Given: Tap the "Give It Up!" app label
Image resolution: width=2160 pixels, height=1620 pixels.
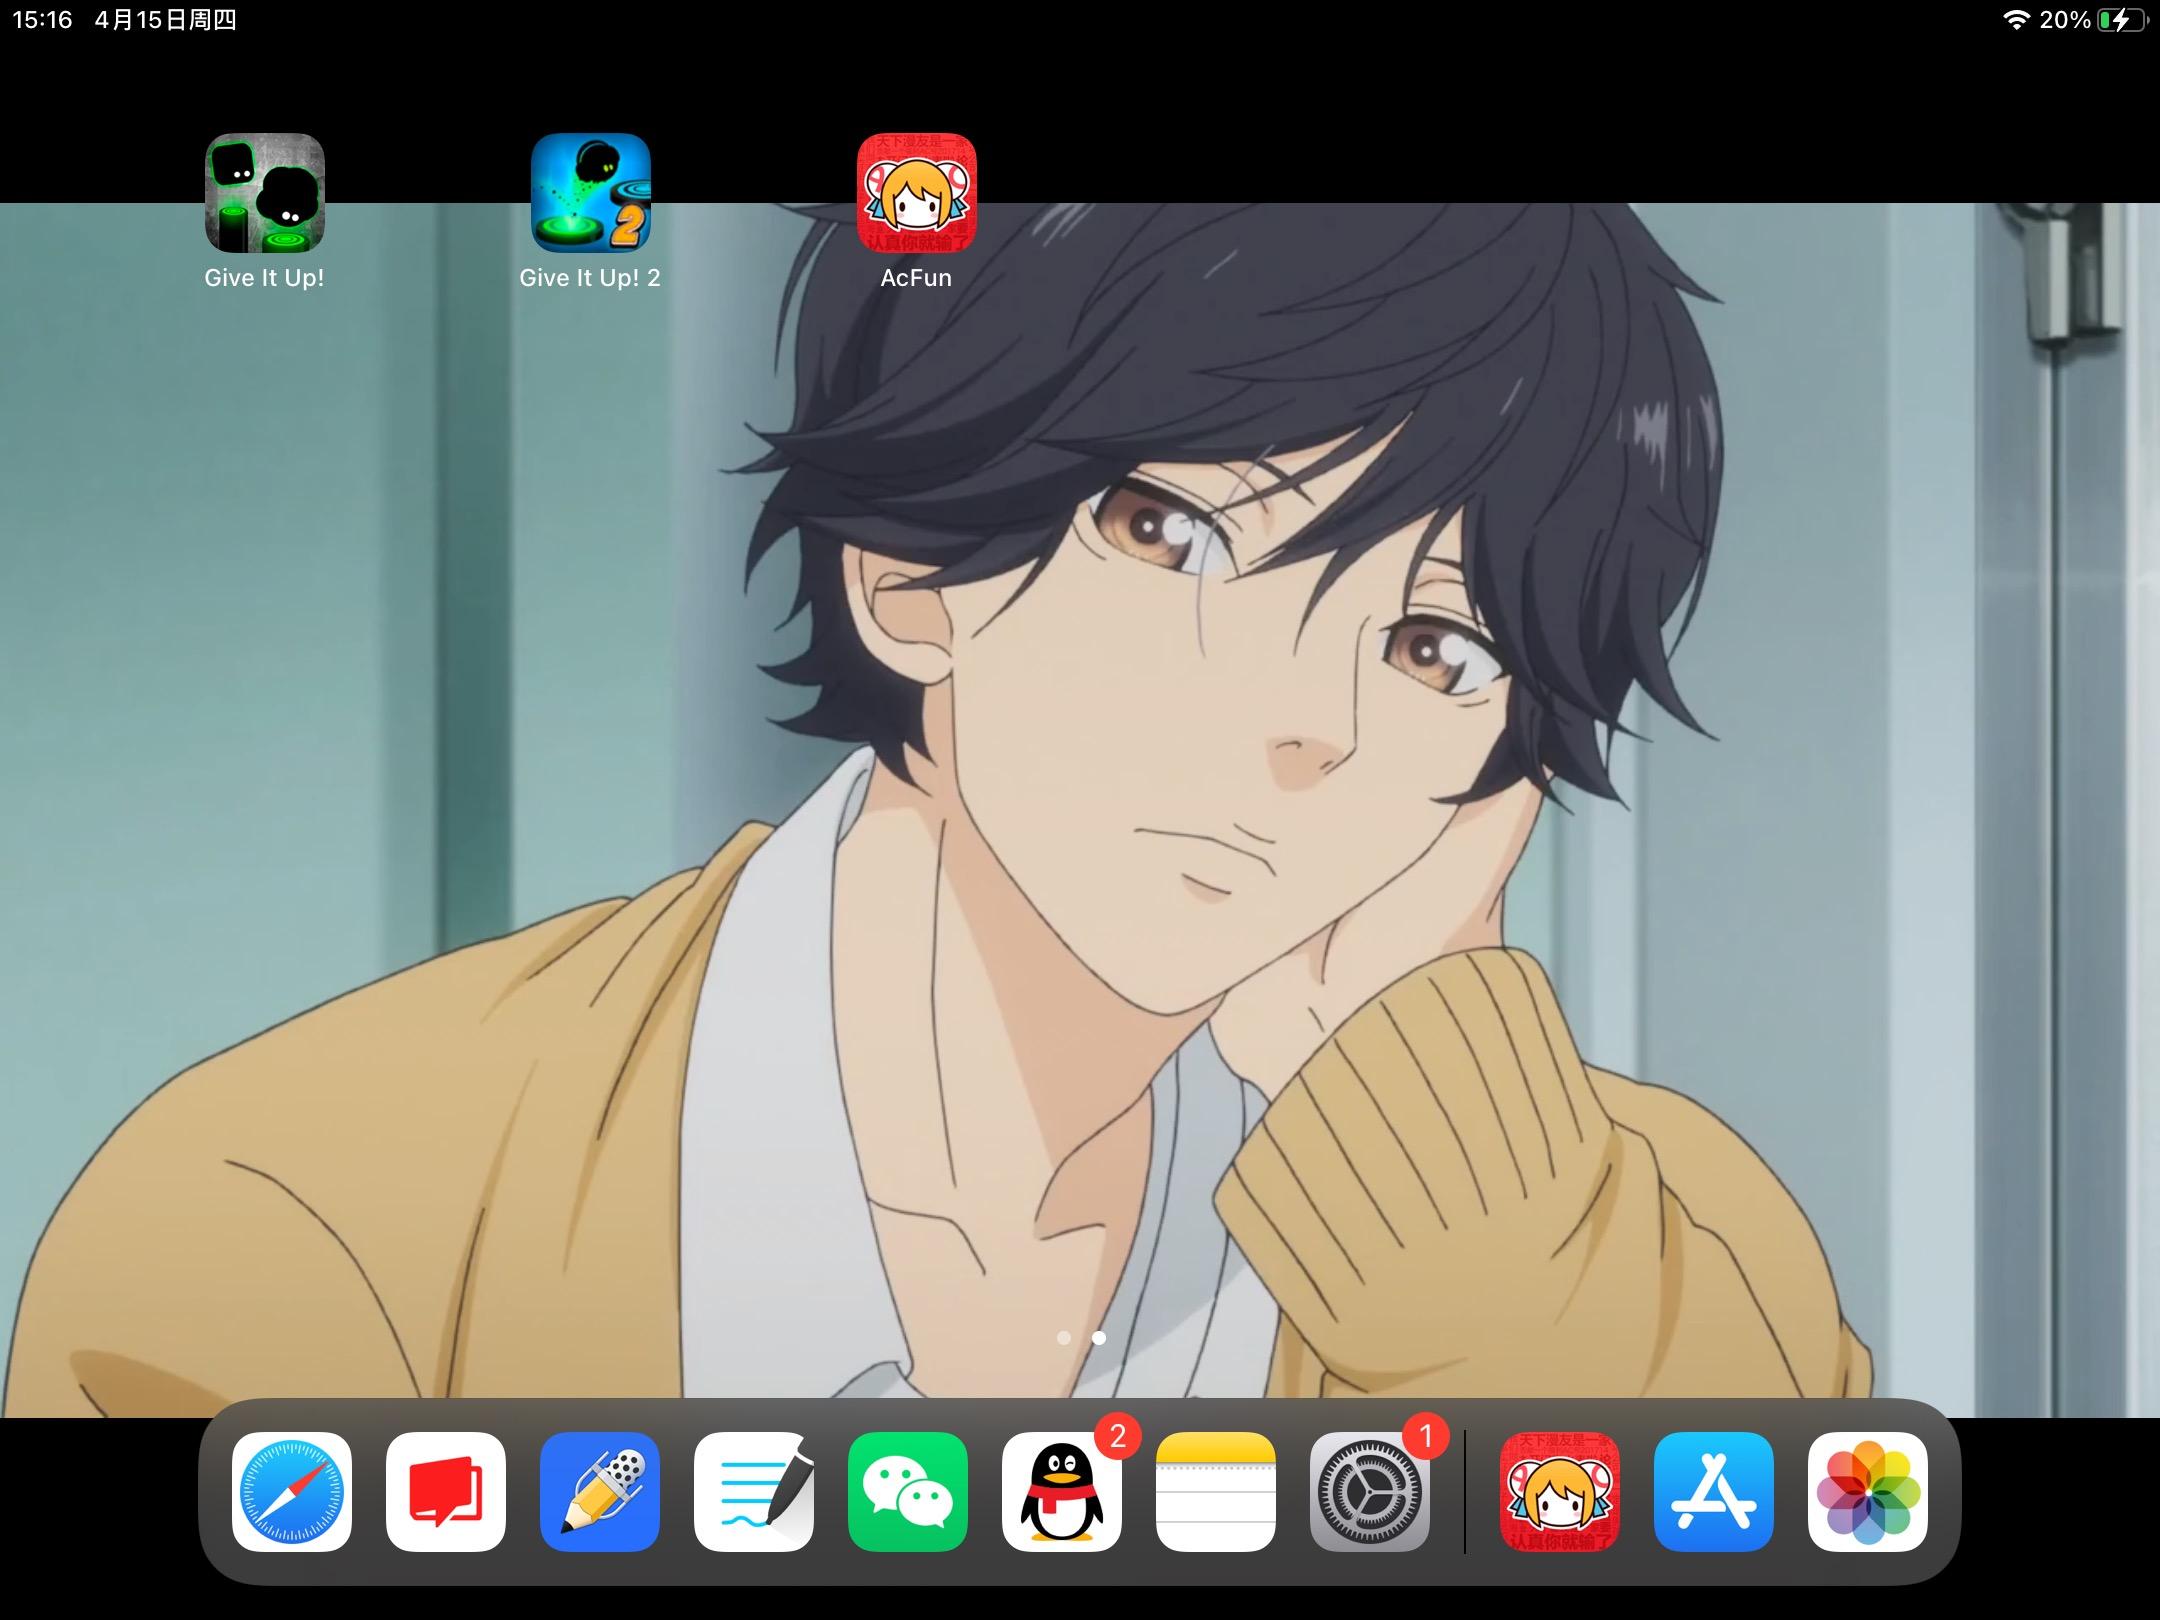Looking at the screenshot, I should point(264,278).
